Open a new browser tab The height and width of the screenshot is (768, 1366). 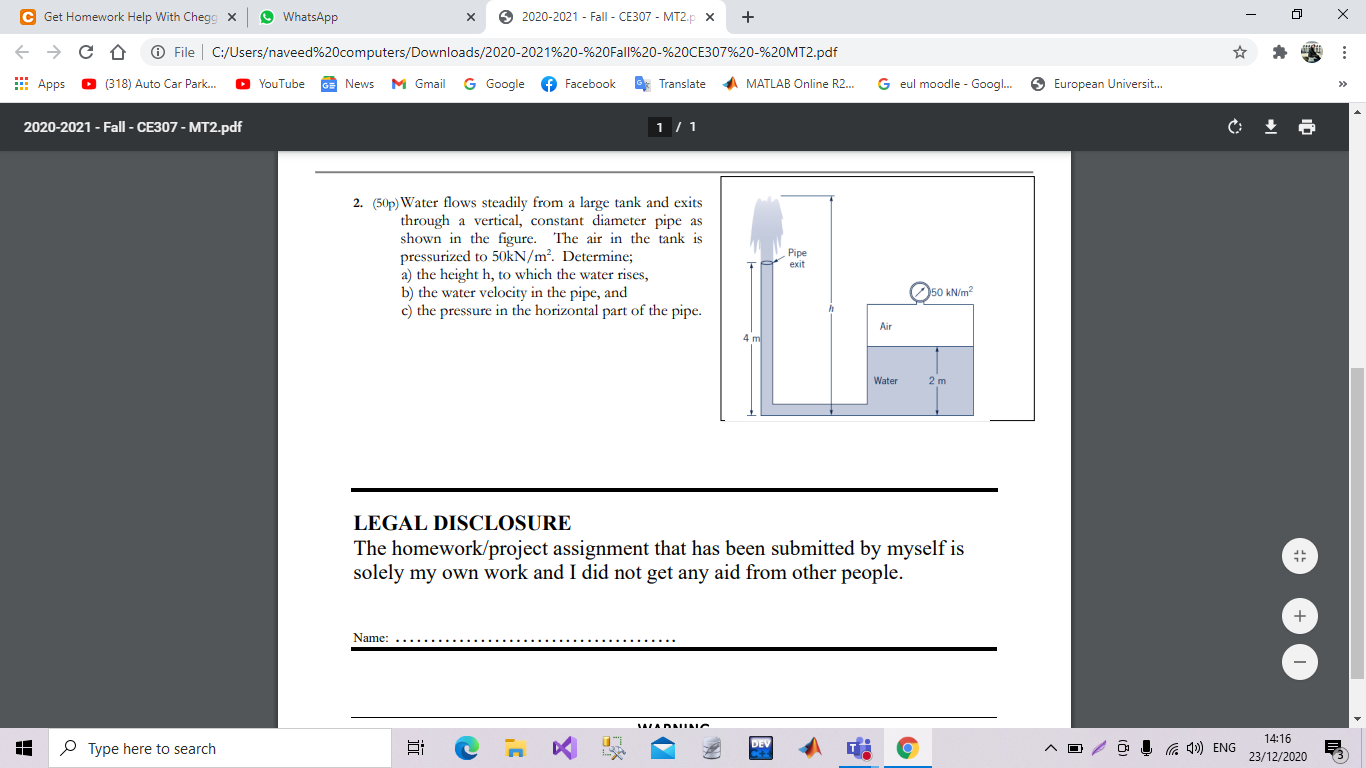tap(748, 17)
